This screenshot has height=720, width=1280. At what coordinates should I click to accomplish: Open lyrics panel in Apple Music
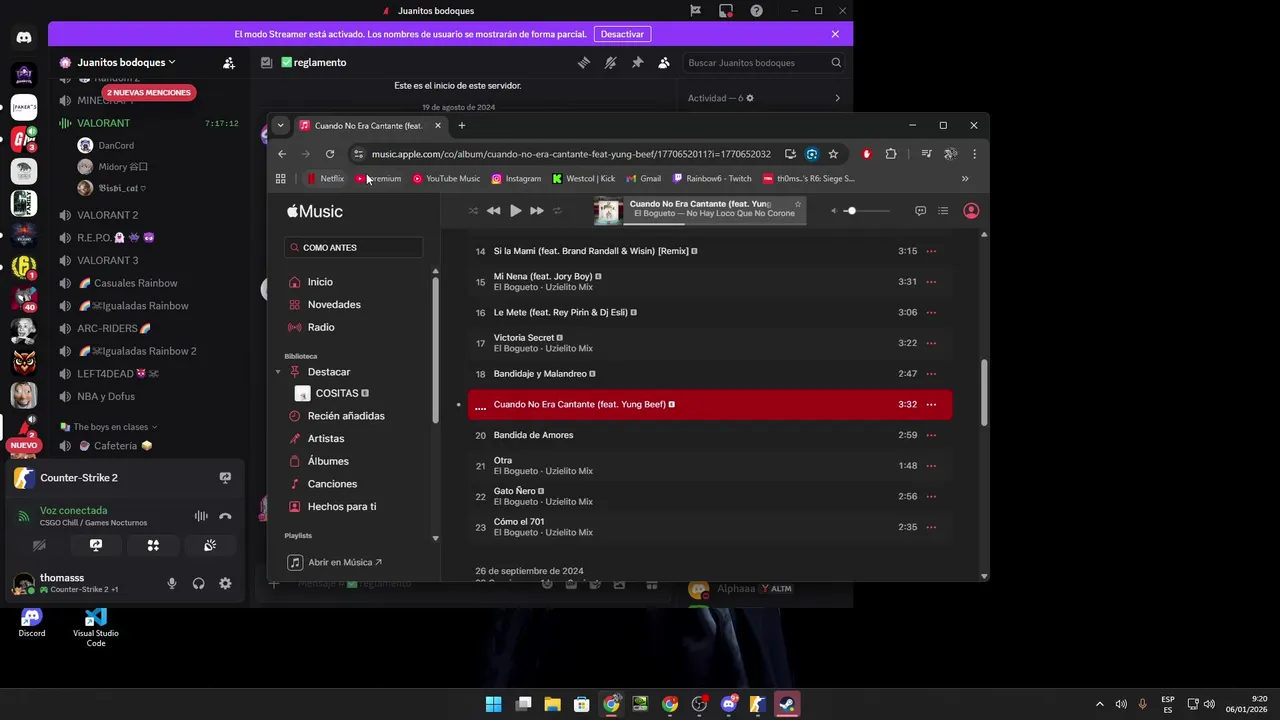coord(920,211)
